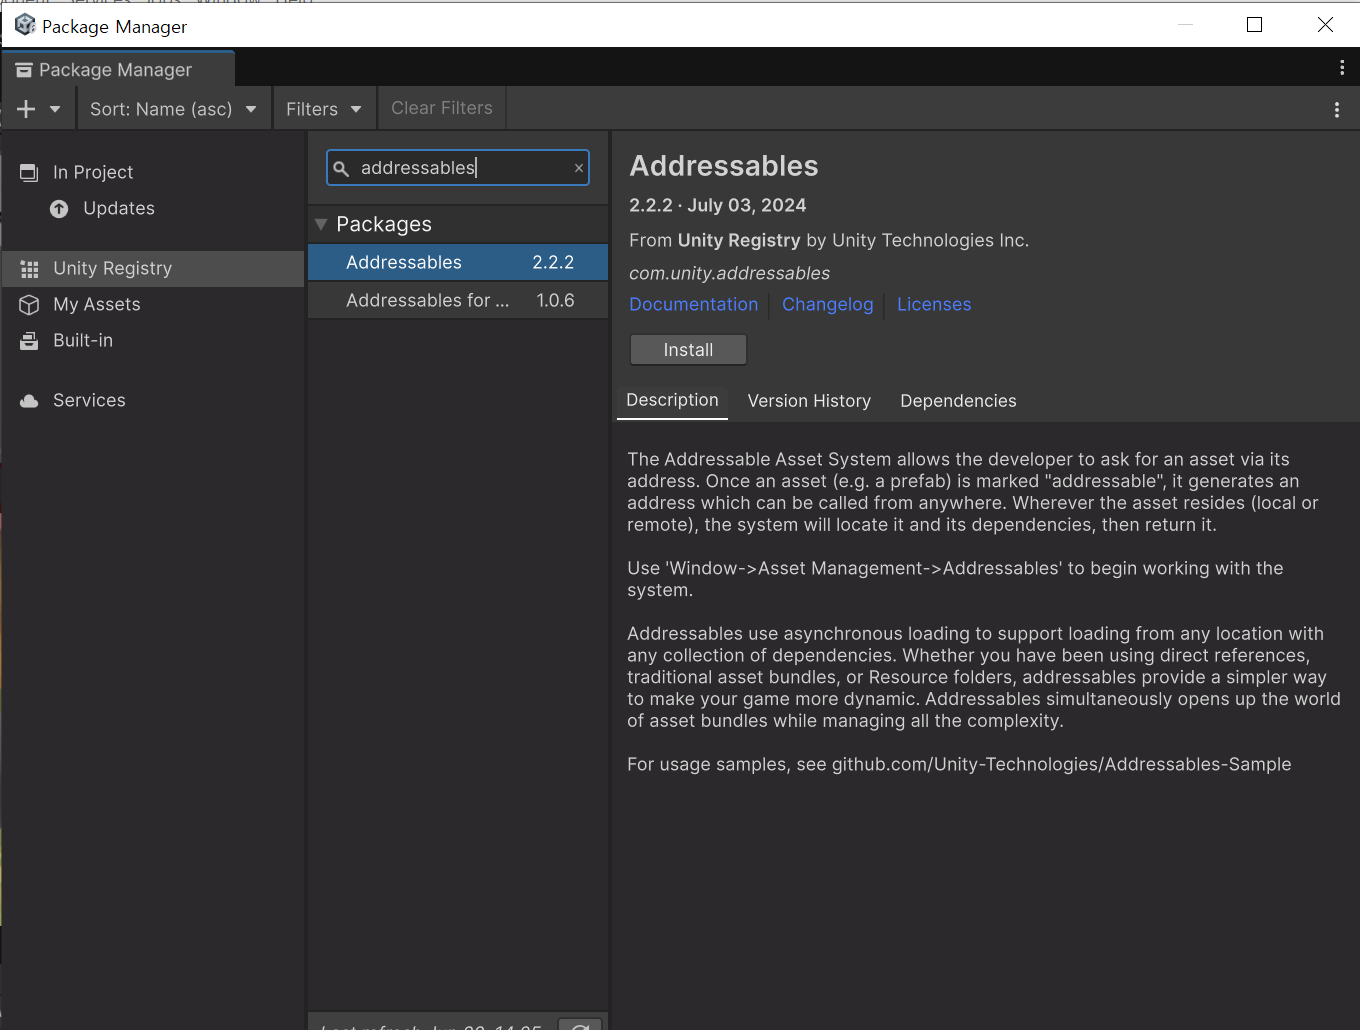Click the Package Manager tab label

click(118, 69)
